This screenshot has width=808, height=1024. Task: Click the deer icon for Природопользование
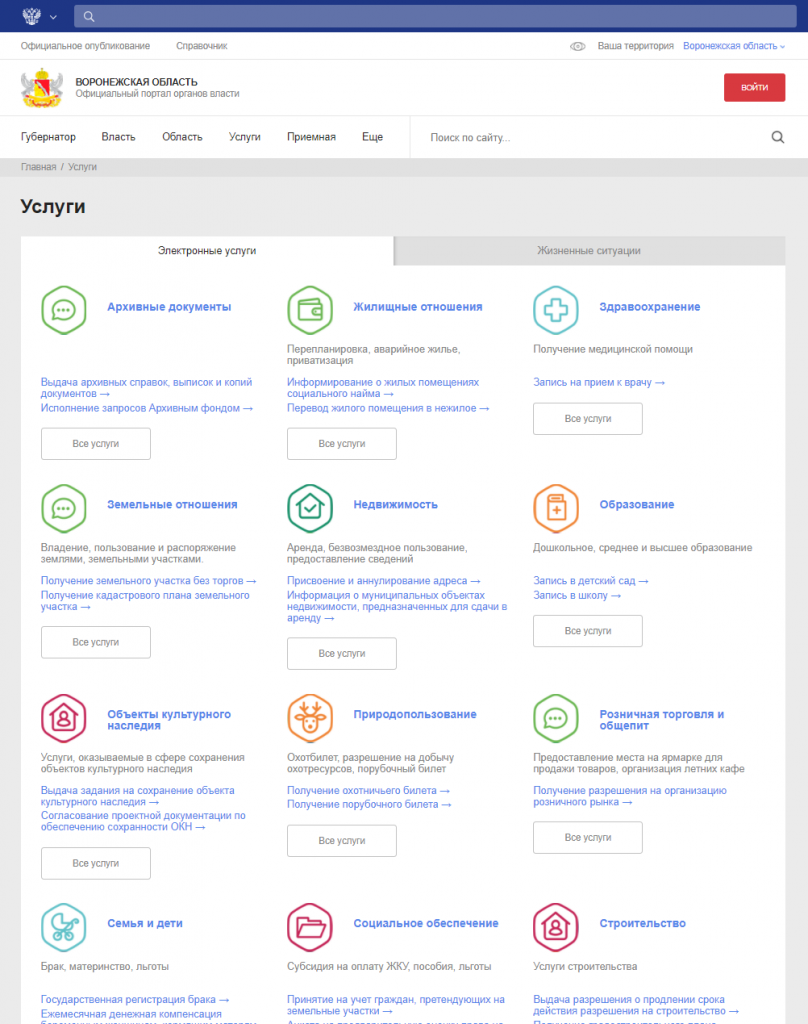310,718
